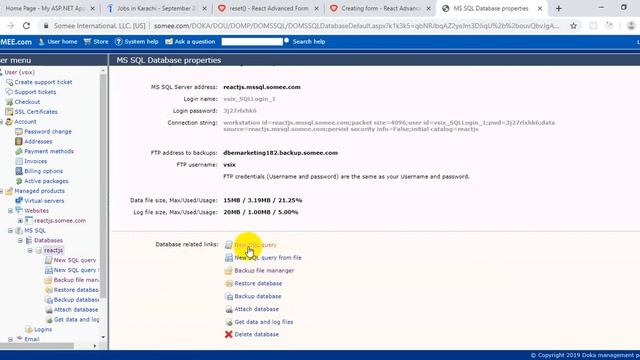Click the Backup database icon in related links

click(229, 296)
